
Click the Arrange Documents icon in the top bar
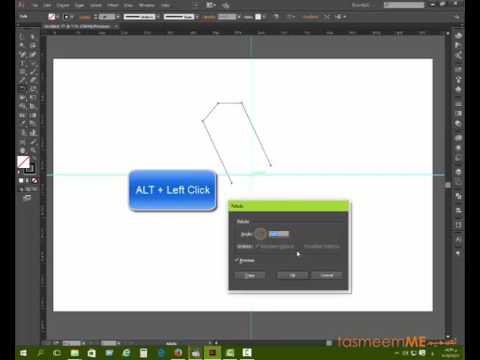coord(211,5)
